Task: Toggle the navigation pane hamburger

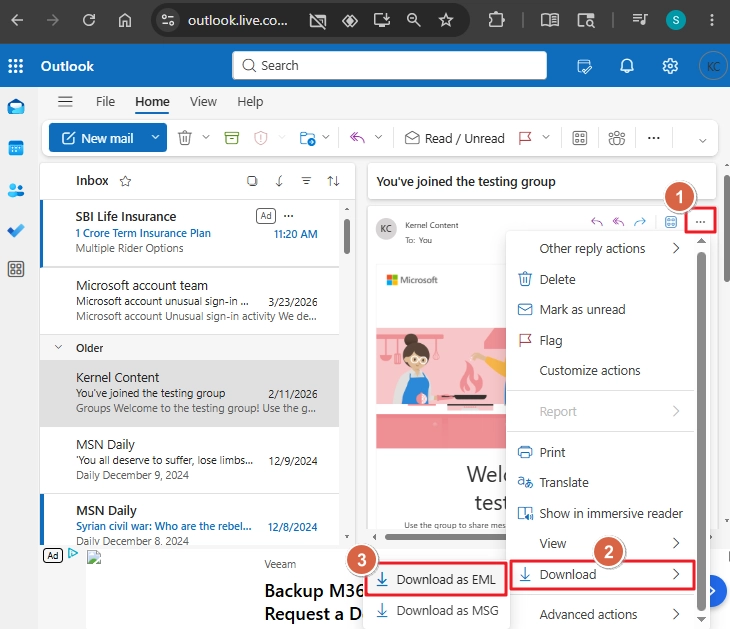Action: pos(65,101)
